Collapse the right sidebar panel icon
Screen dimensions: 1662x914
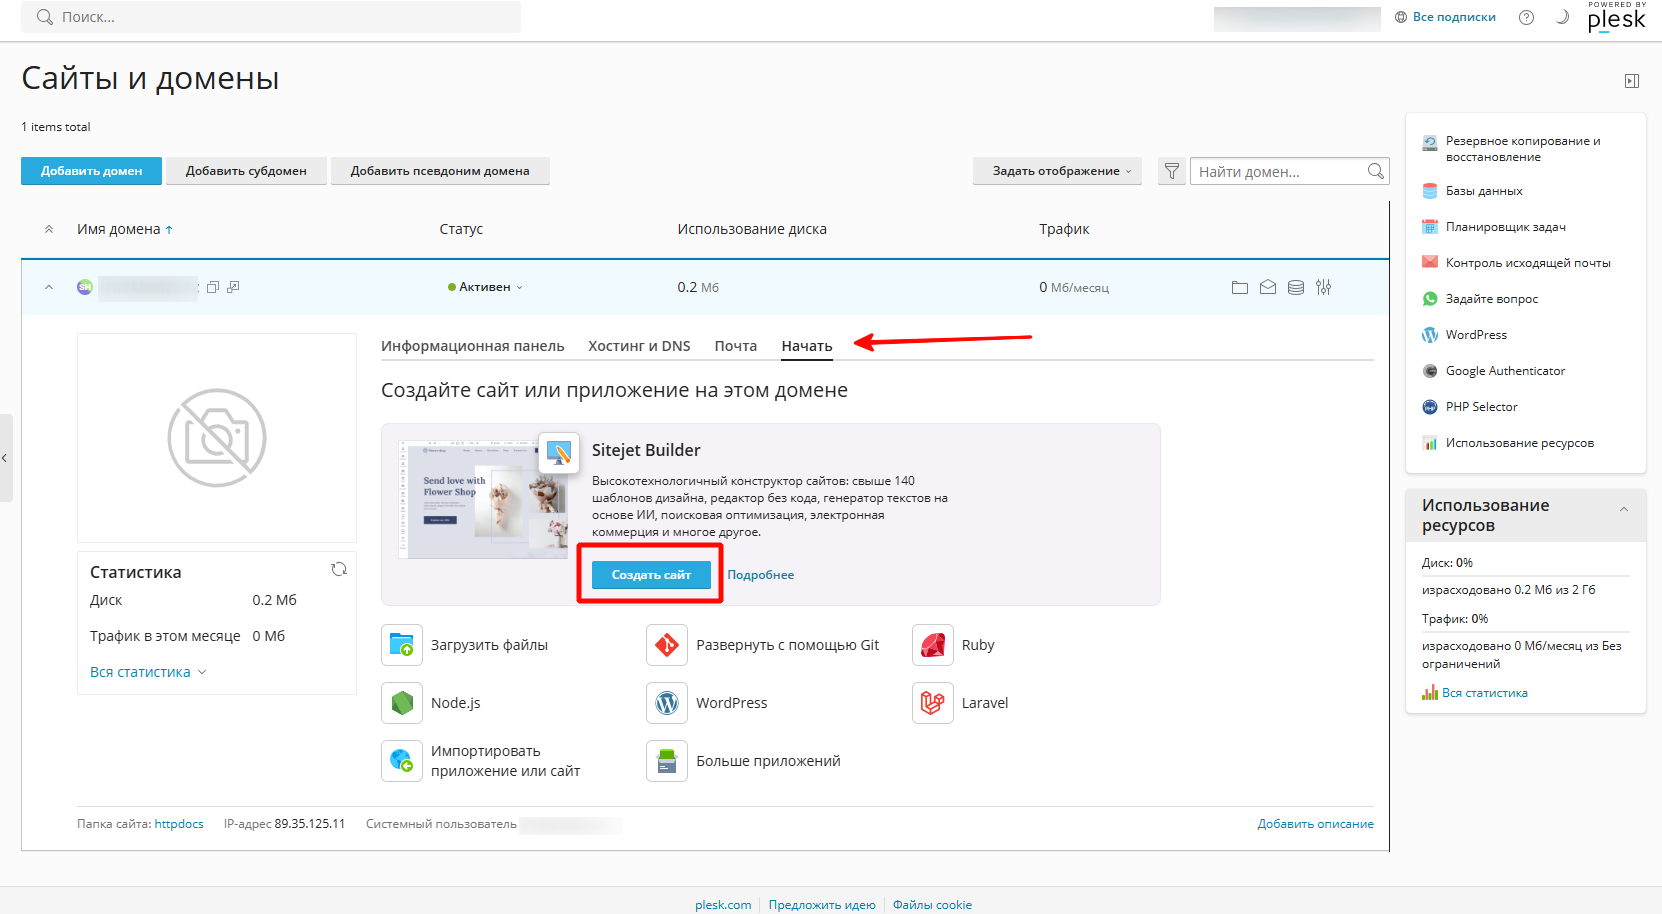tap(1632, 81)
